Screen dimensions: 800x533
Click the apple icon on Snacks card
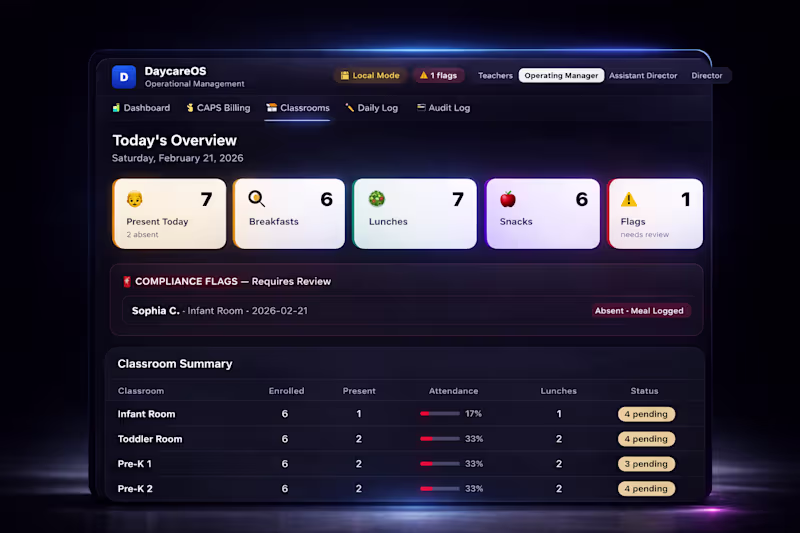click(x=508, y=199)
